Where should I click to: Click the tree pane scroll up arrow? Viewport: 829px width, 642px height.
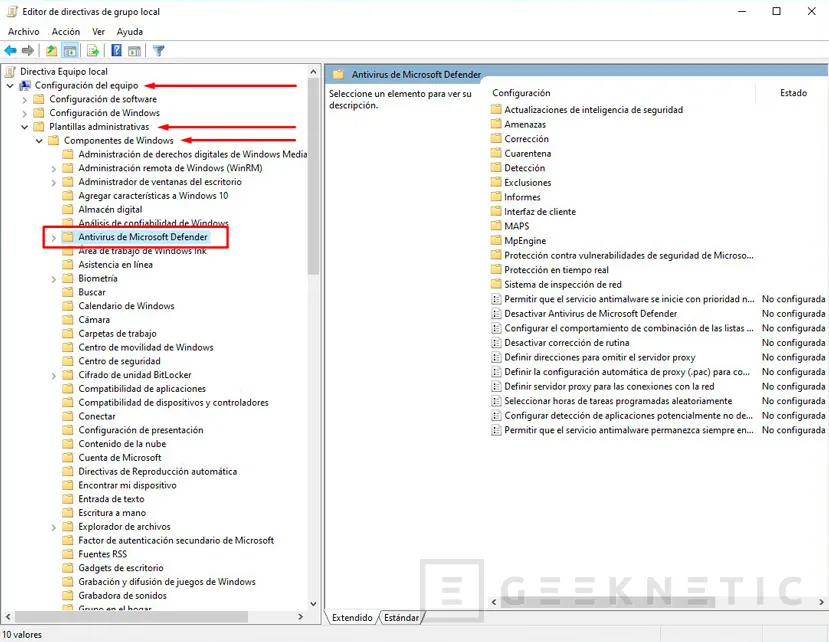[x=314, y=71]
